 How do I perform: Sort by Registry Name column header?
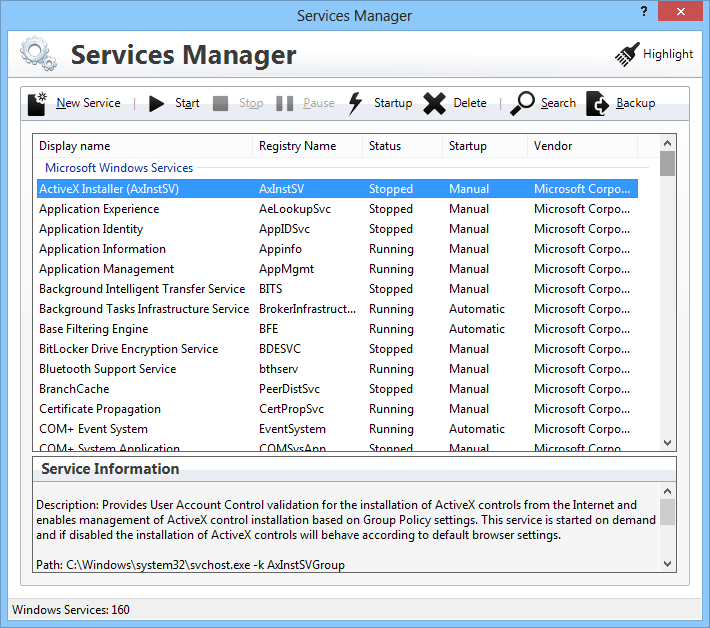pos(307,146)
